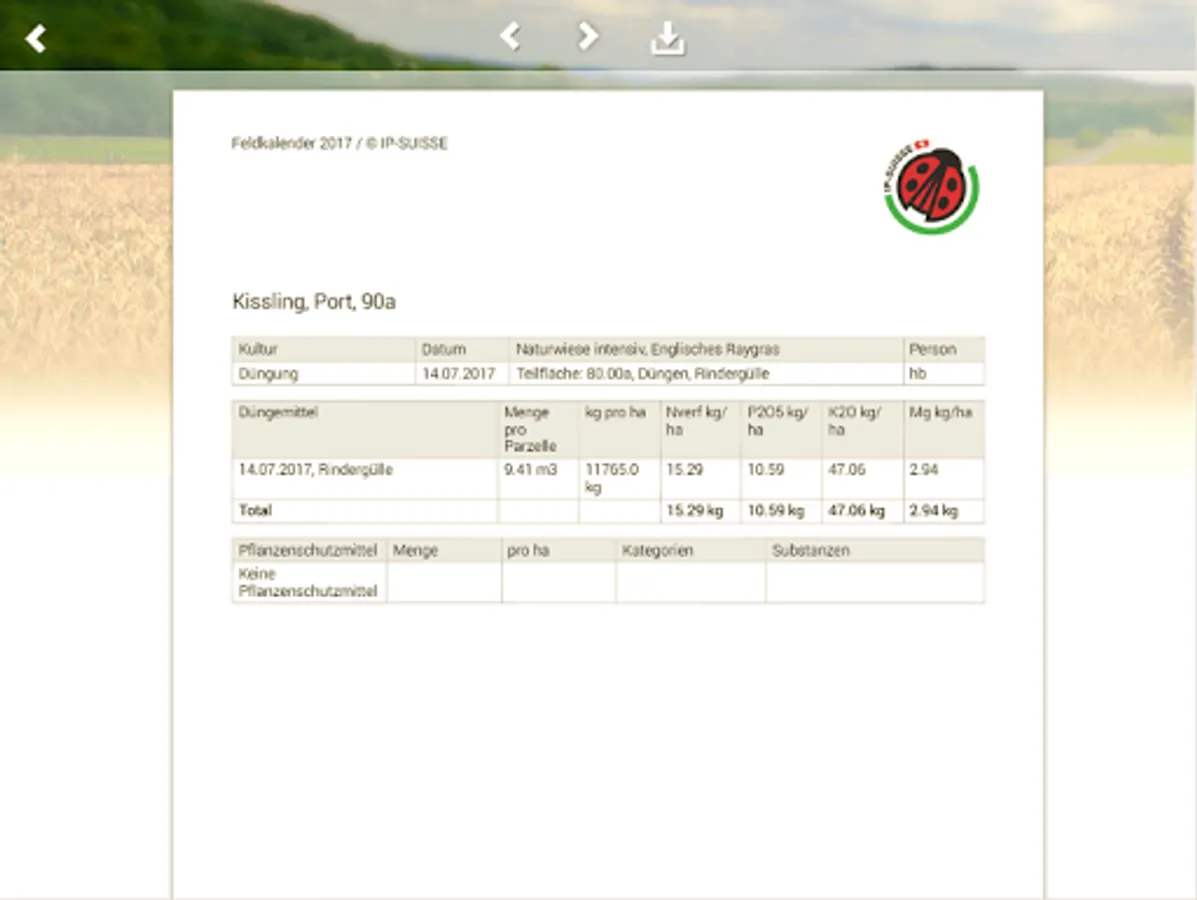Select the quantity value '9.41 m3'
This screenshot has width=1197, height=900.
(530, 469)
